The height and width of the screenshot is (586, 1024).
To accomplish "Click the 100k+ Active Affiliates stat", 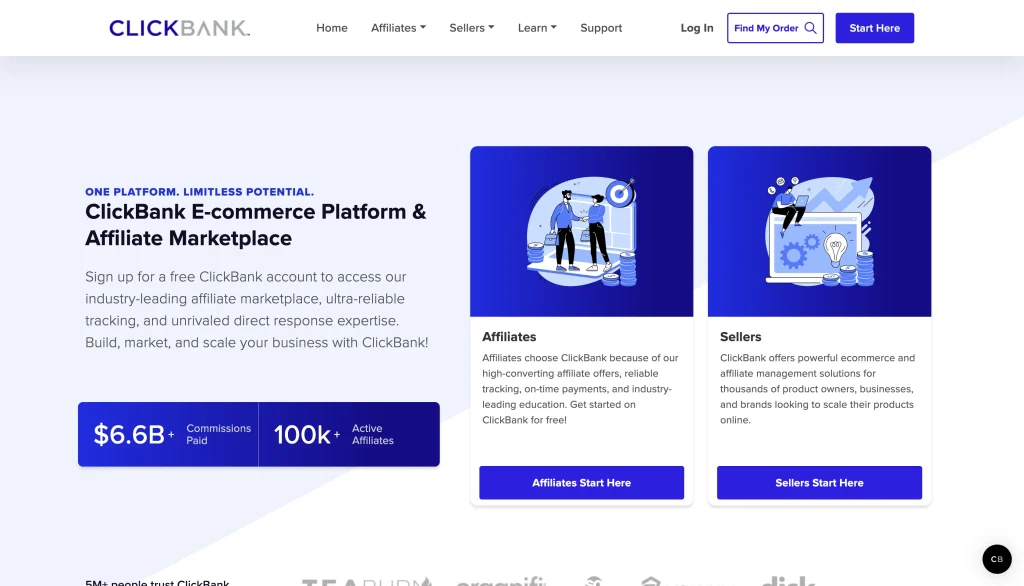I will point(348,434).
